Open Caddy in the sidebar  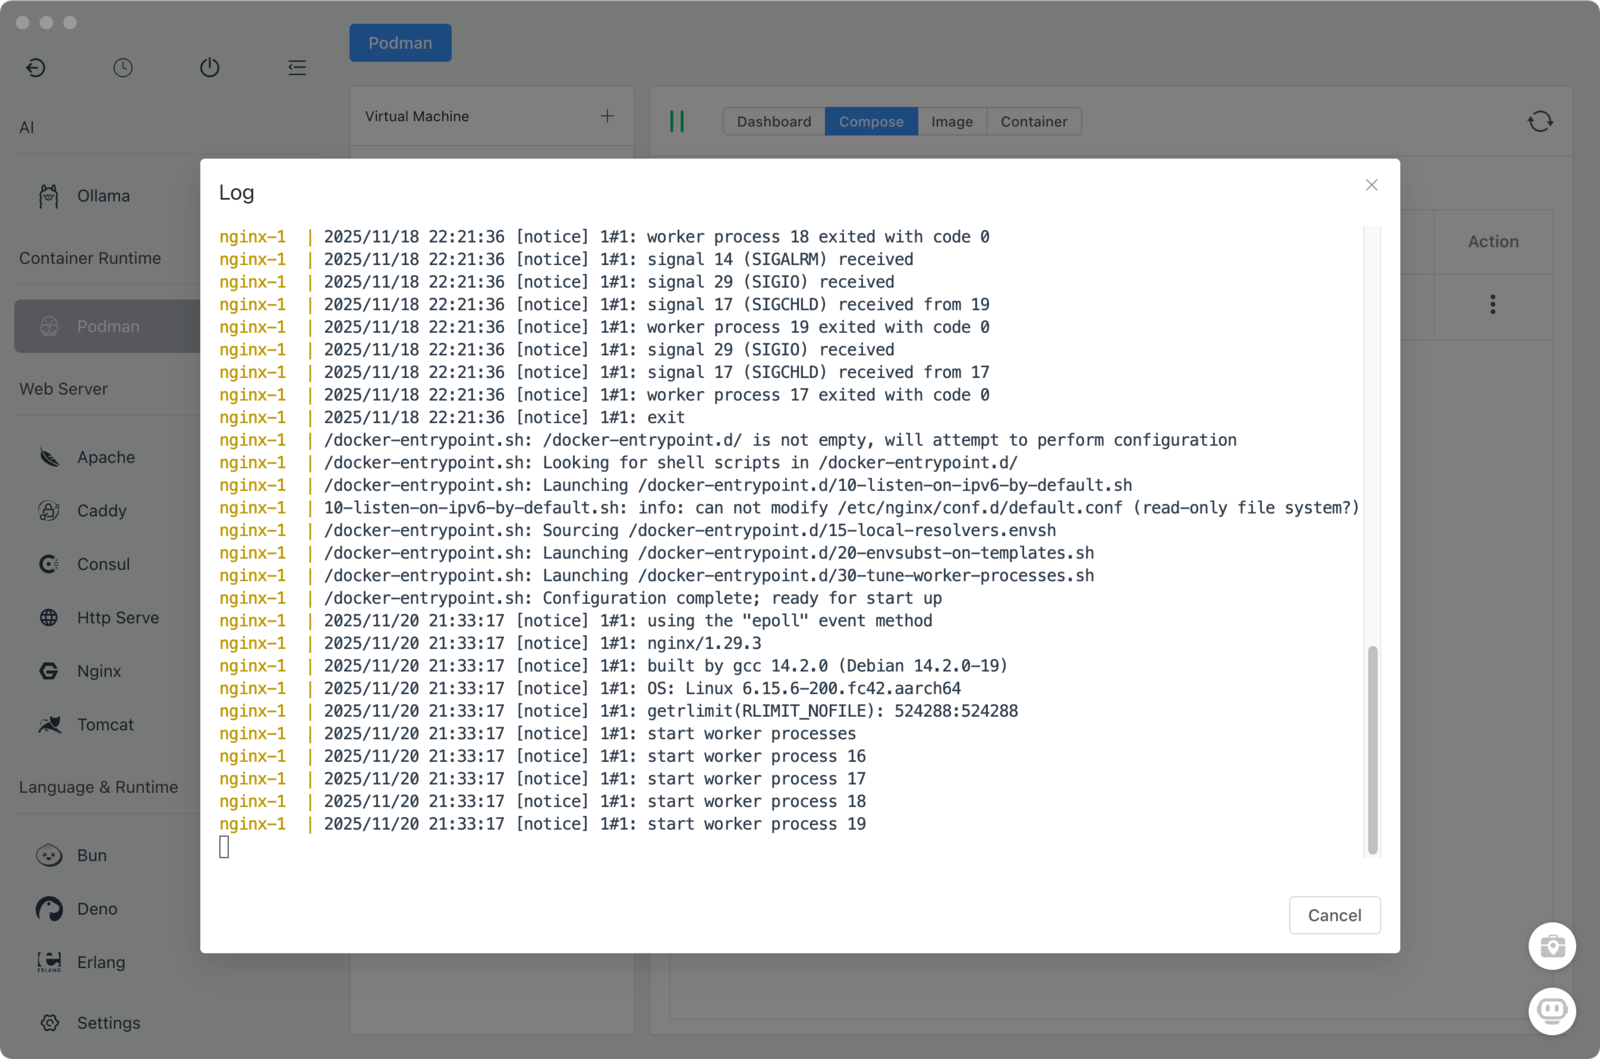coord(101,511)
